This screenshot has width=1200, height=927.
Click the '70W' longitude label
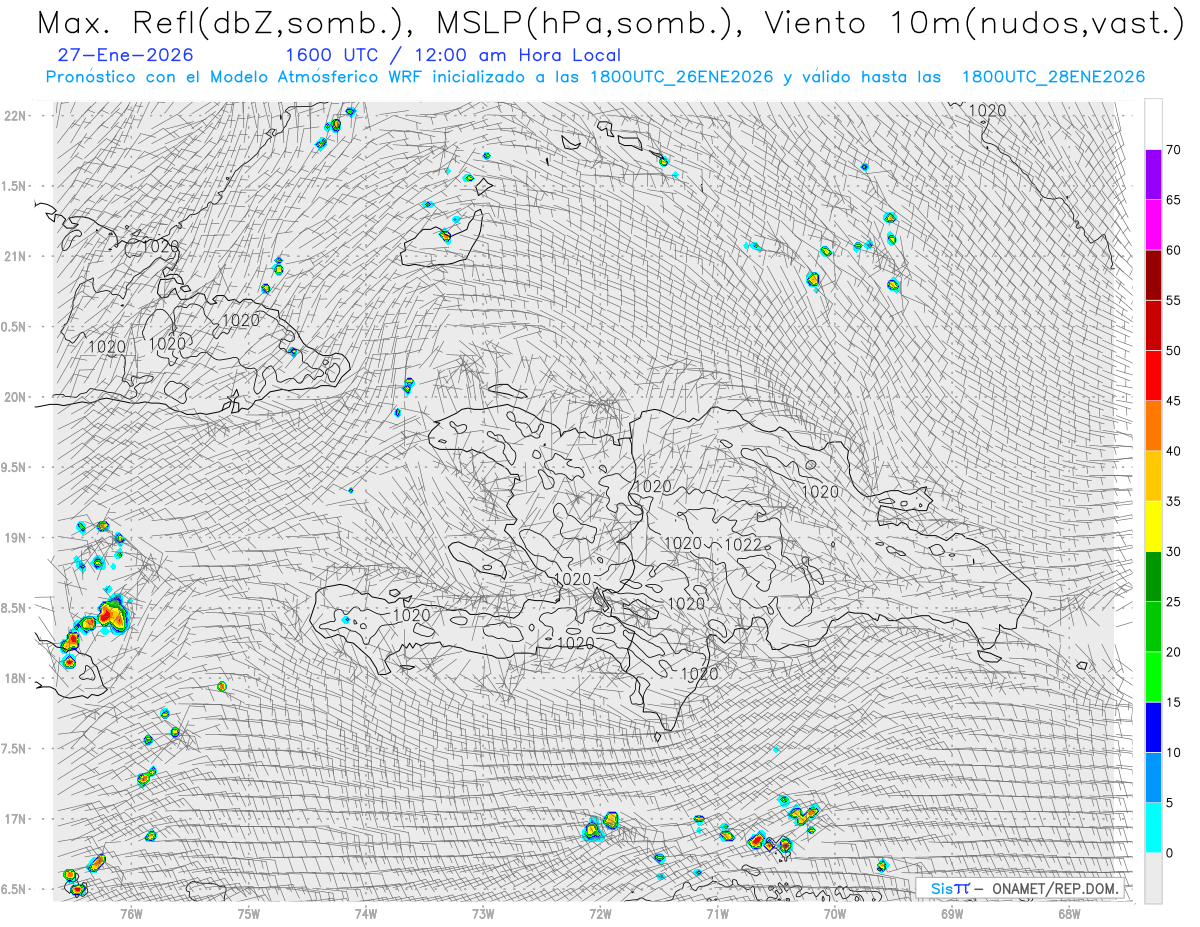point(834,913)
